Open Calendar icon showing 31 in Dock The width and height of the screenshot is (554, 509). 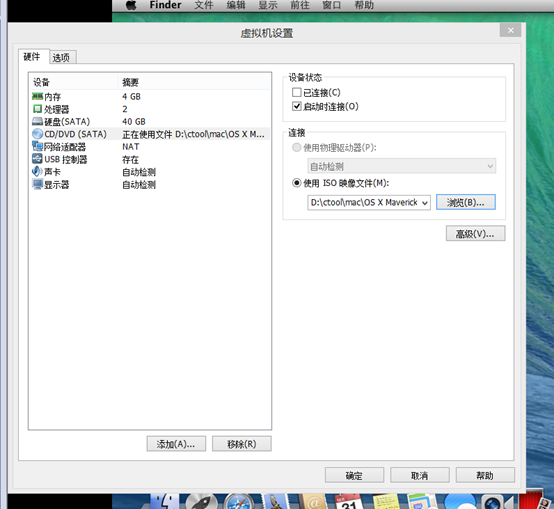point(348,502)
